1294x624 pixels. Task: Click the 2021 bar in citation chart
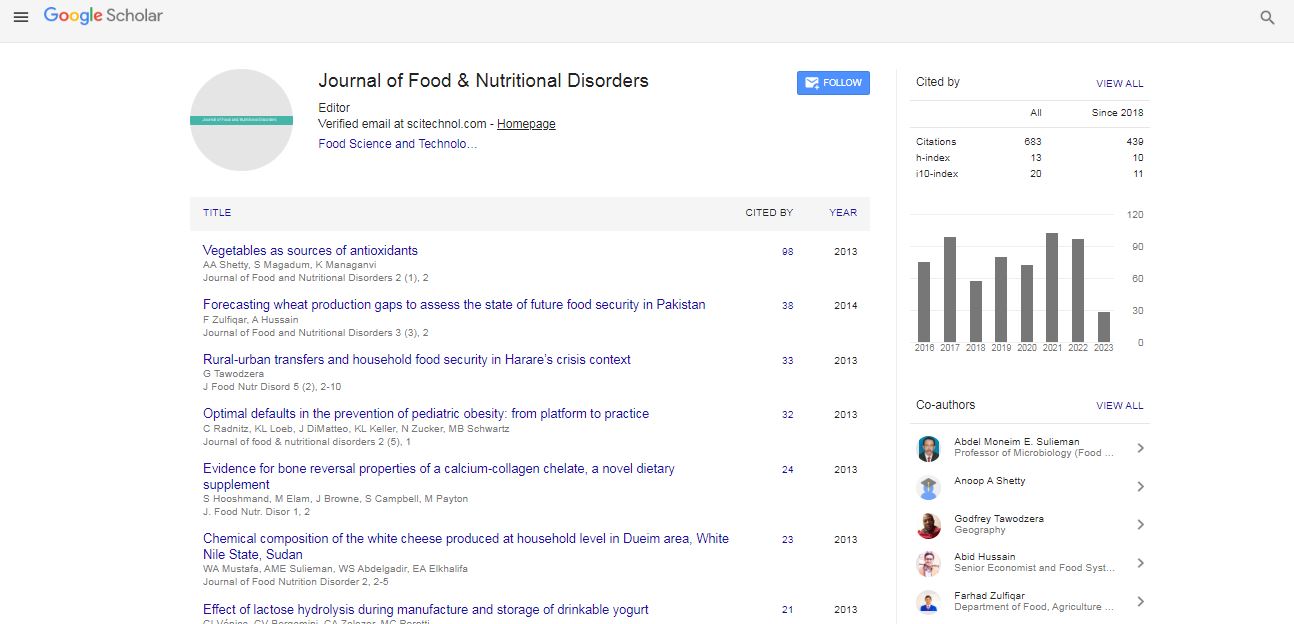coord(1052,288)
